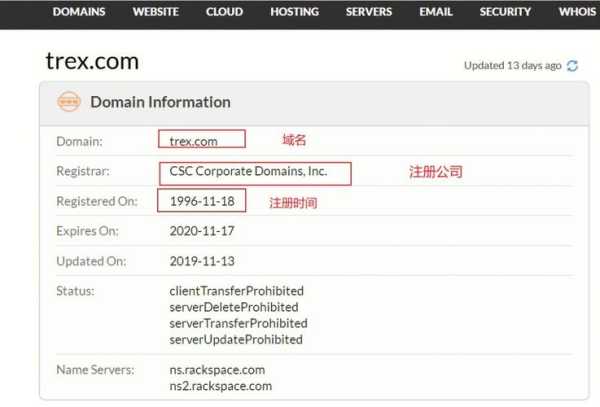Click the Domain: field label
The width and height of the screenshot is (600, 407).
click(x=79, y=142)
